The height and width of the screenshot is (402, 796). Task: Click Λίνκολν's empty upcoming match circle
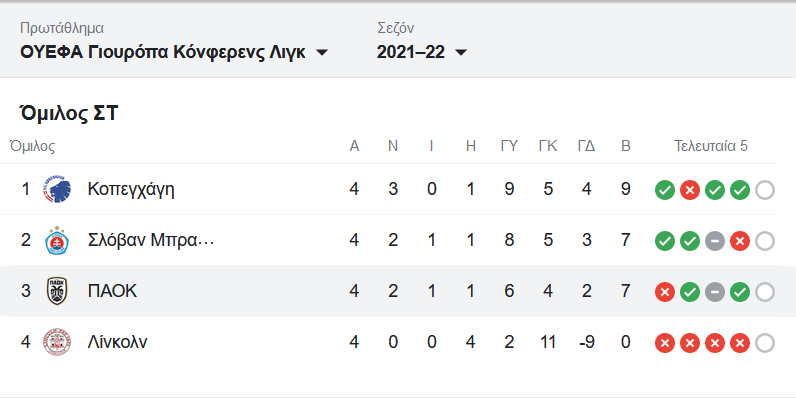[x=766, y=343]
